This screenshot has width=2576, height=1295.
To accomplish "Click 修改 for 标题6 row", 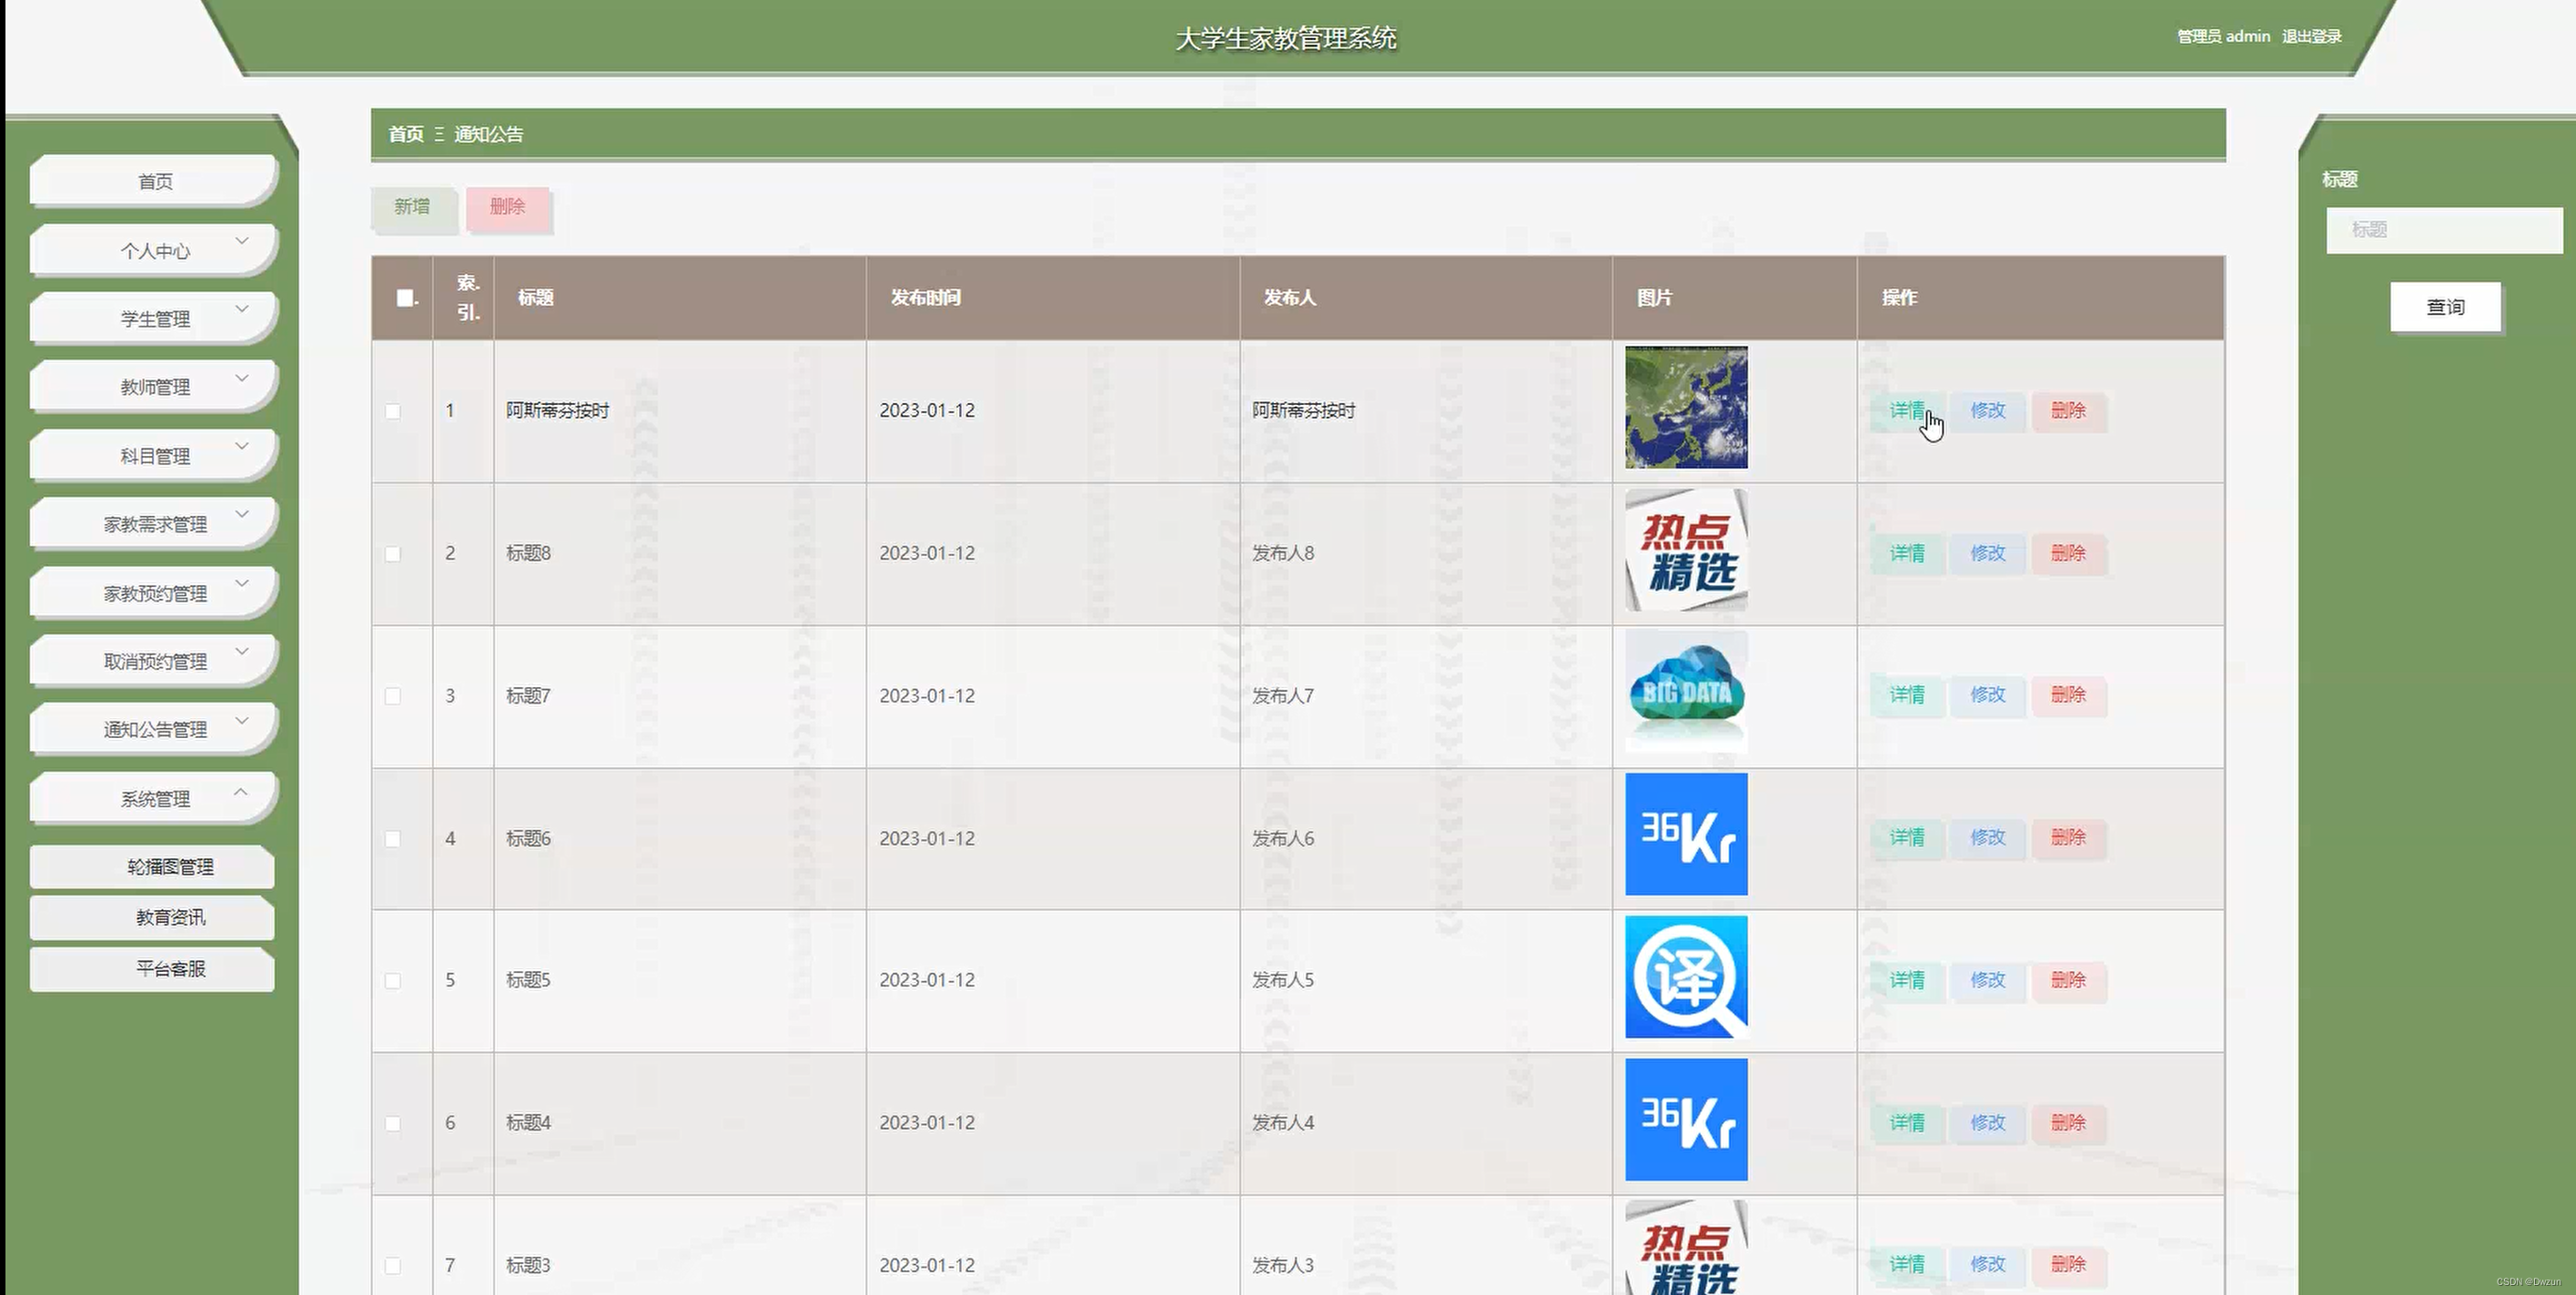I will click(1988, 838).
